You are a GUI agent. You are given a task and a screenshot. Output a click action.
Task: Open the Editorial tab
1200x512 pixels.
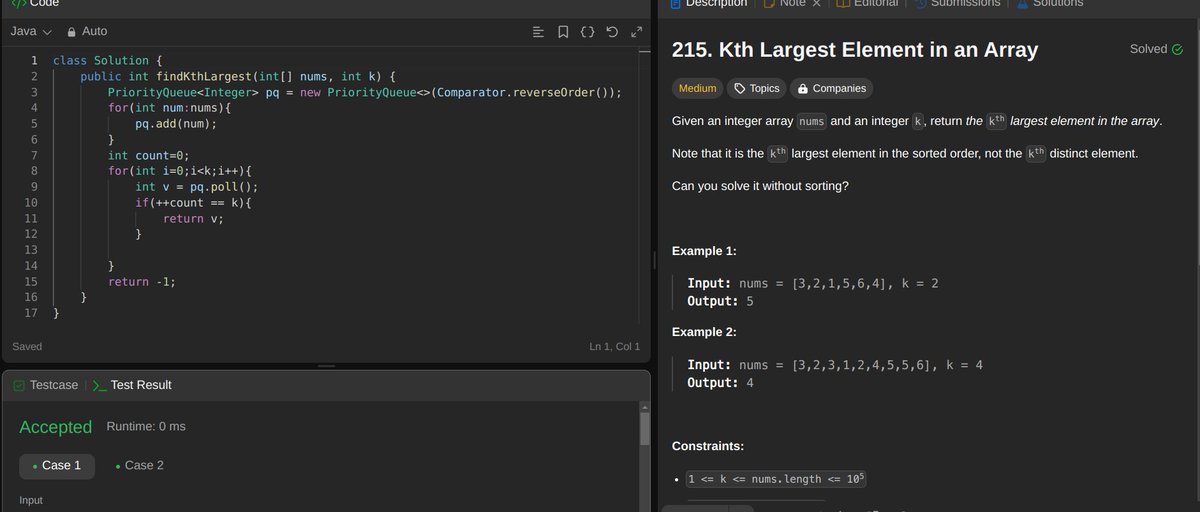tap(868, 4)
